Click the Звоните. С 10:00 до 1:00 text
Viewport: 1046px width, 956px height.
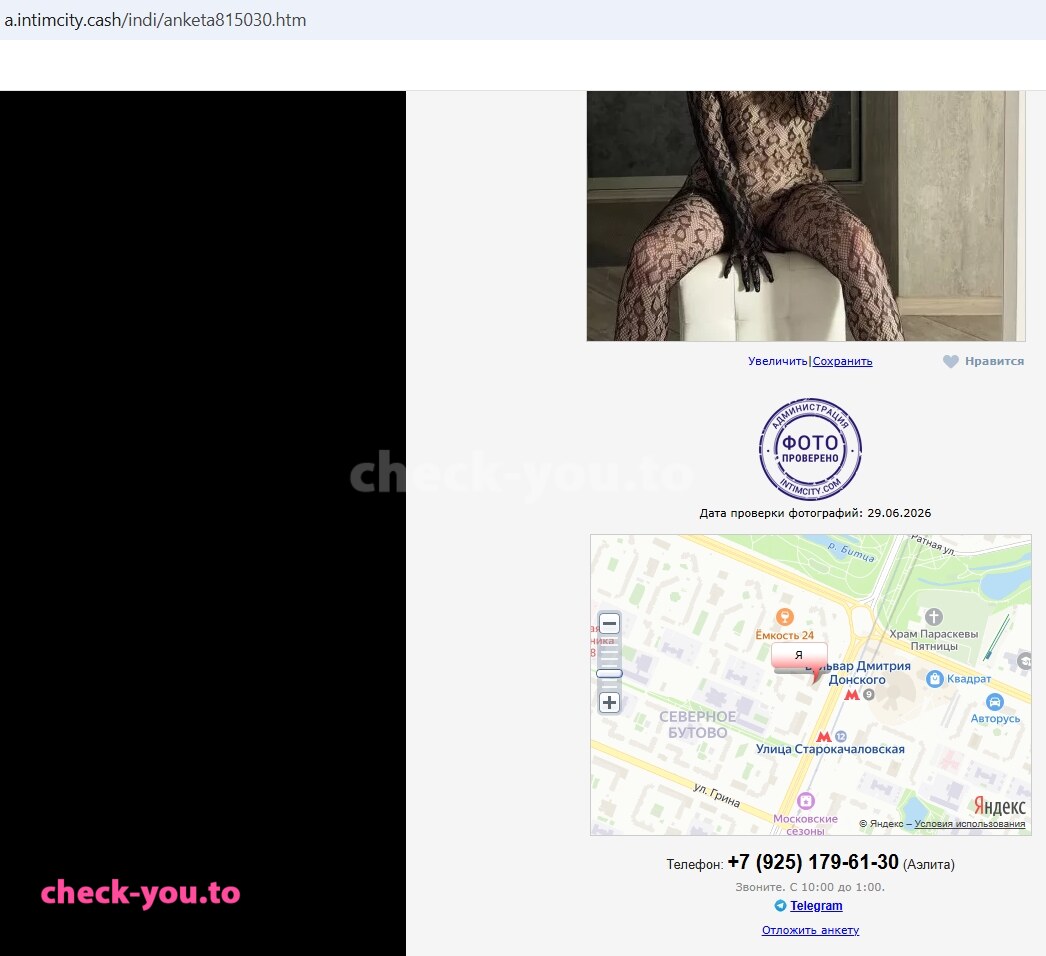[810, 887]
